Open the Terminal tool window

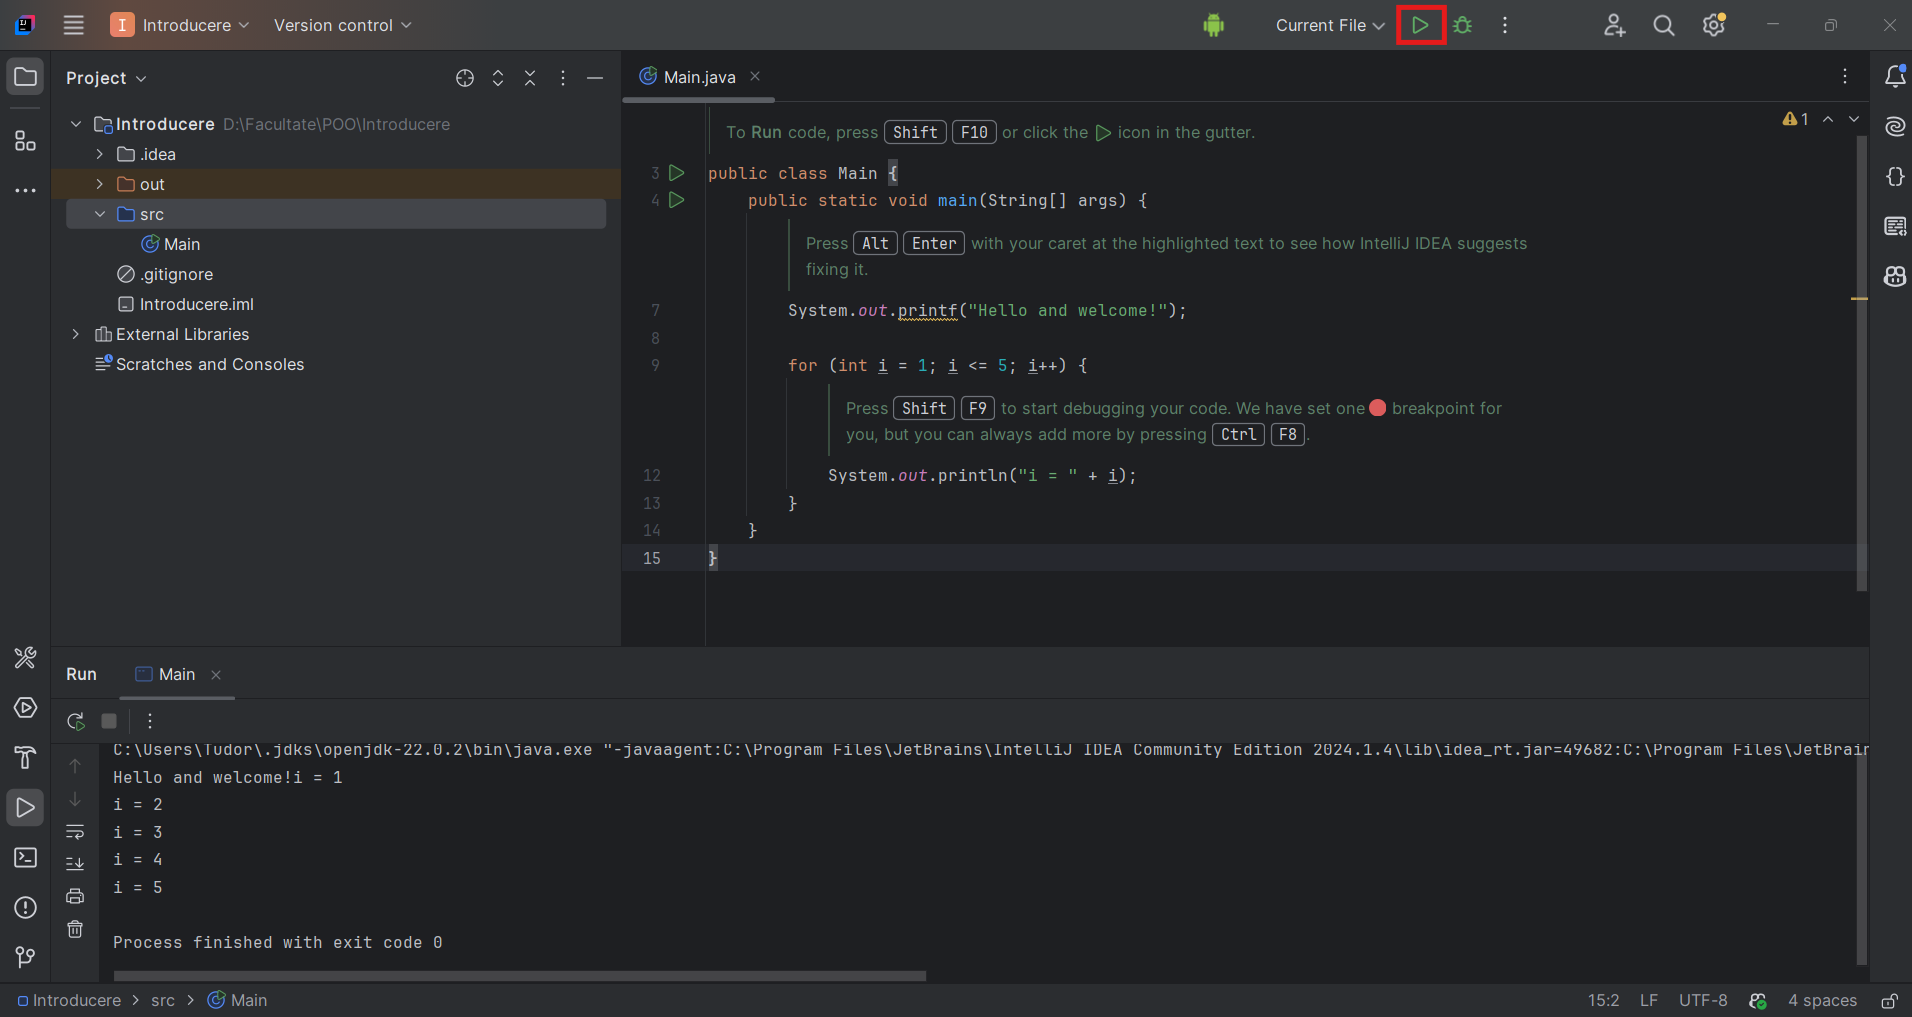(25, 858)
